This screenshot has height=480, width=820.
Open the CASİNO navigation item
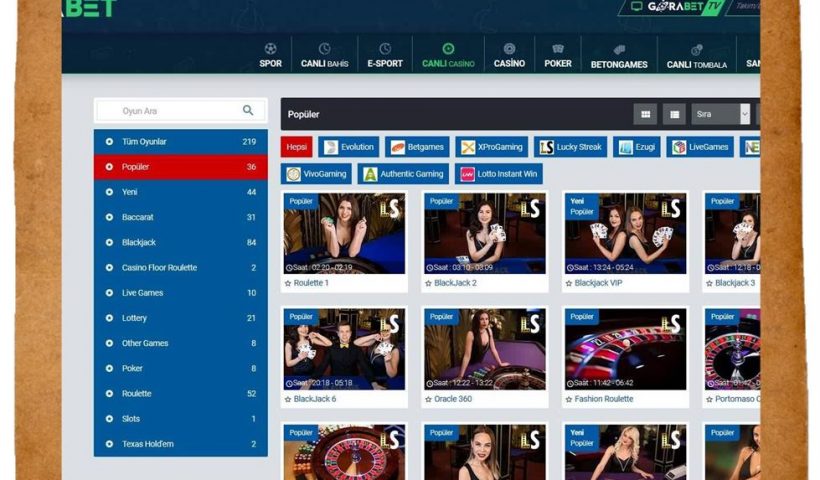(x=509, y=55)
